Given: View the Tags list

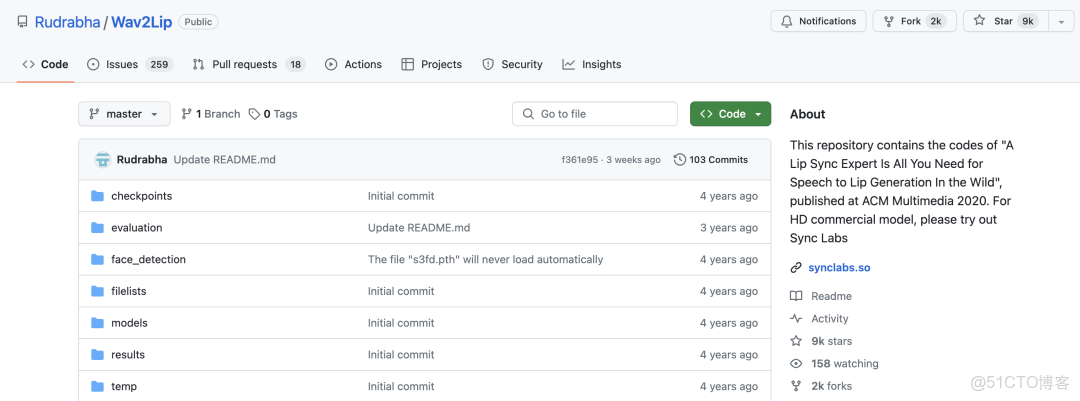Looking at the screenshot, I should (x=273, y=114).
